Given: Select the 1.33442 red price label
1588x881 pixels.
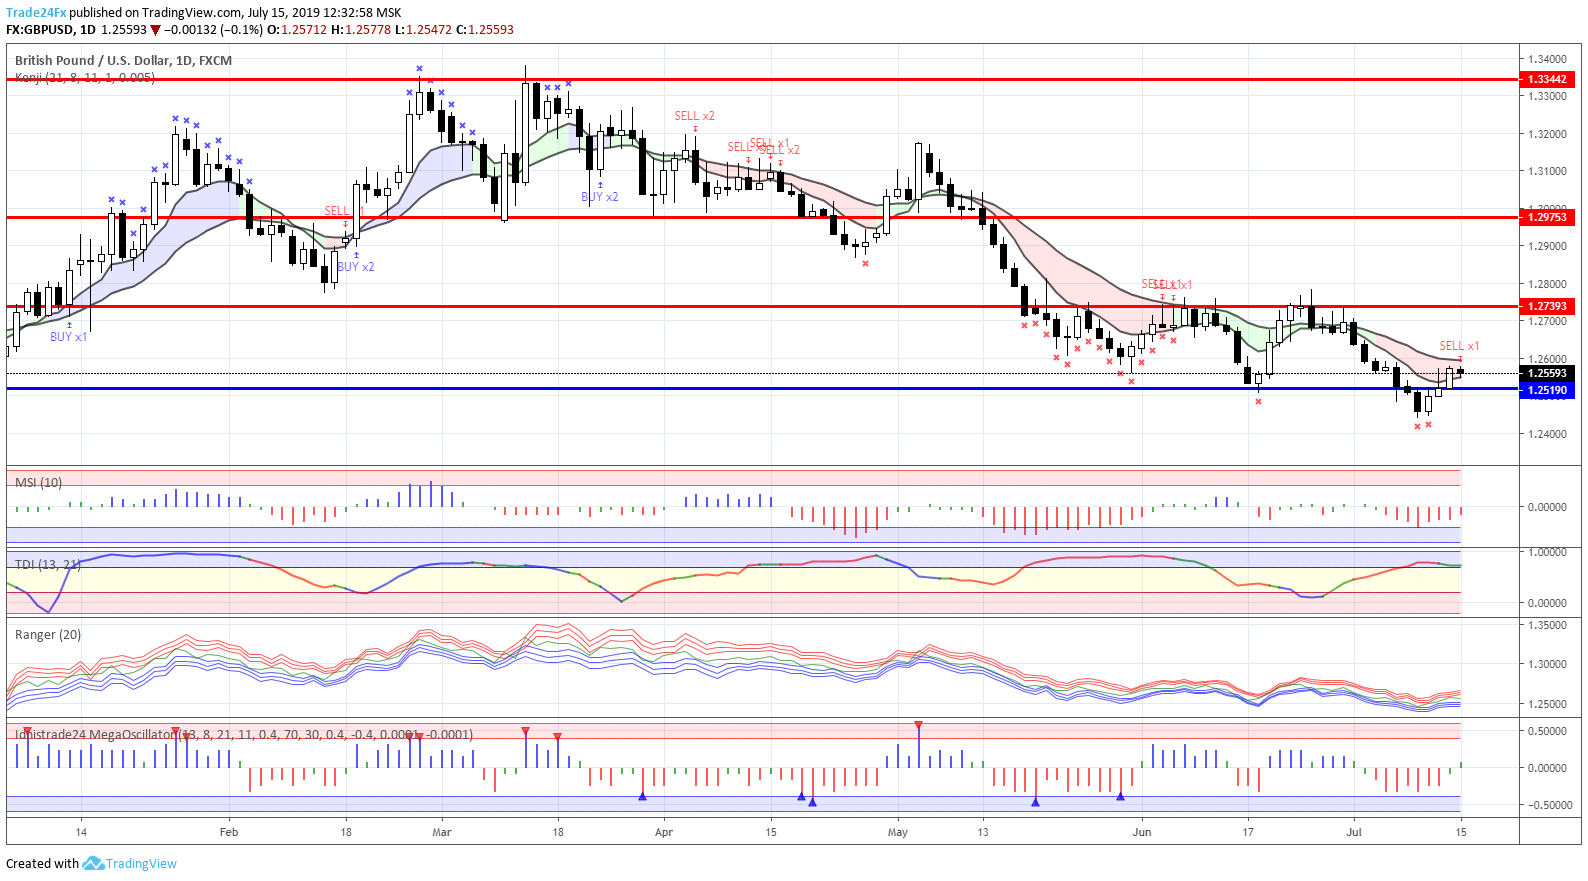Looking at the screenshot, I should tap(1547, 79).
